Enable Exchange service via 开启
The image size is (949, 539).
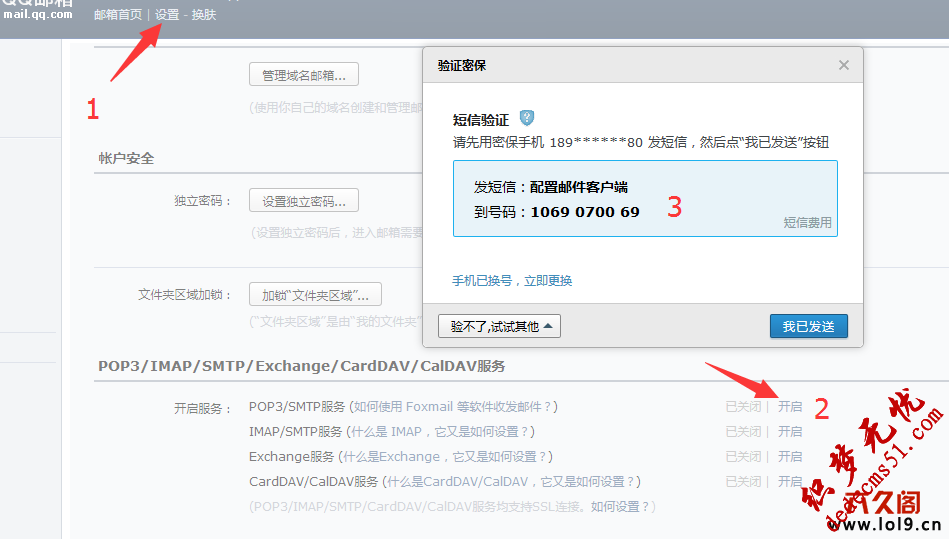click(x=790, y=457)
